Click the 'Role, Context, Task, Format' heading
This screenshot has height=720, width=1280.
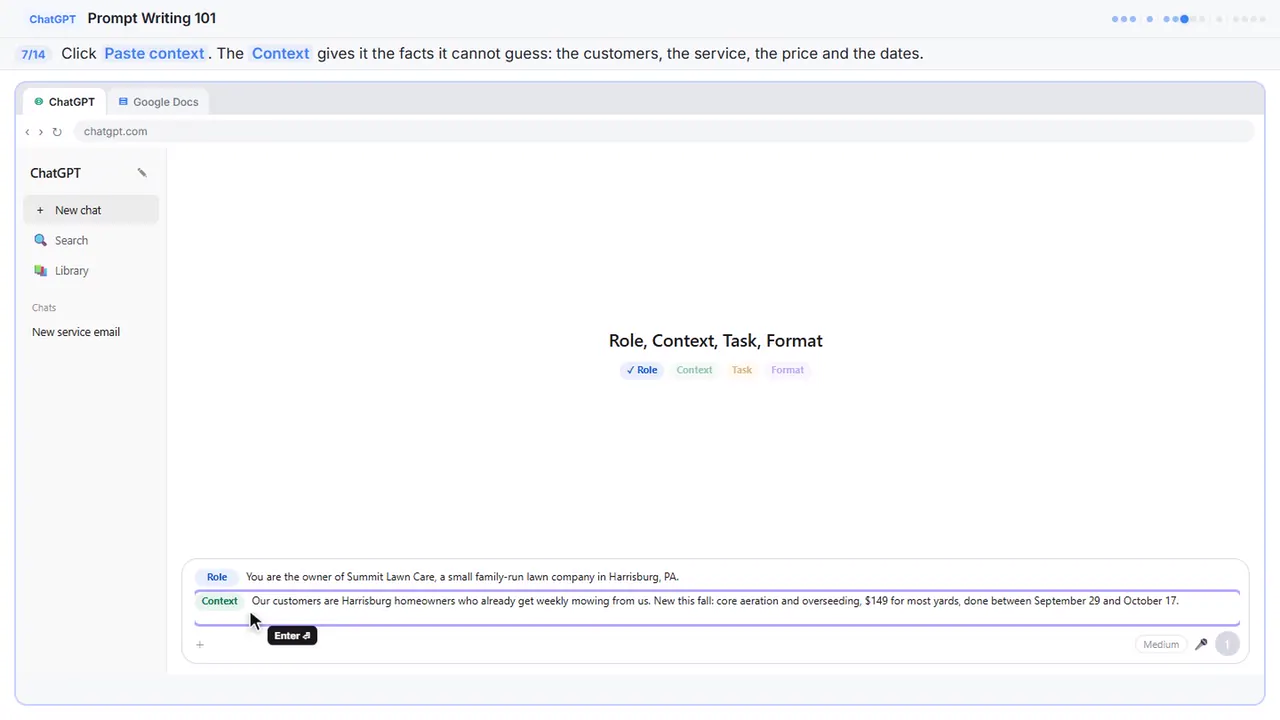[x=716, y=341]
